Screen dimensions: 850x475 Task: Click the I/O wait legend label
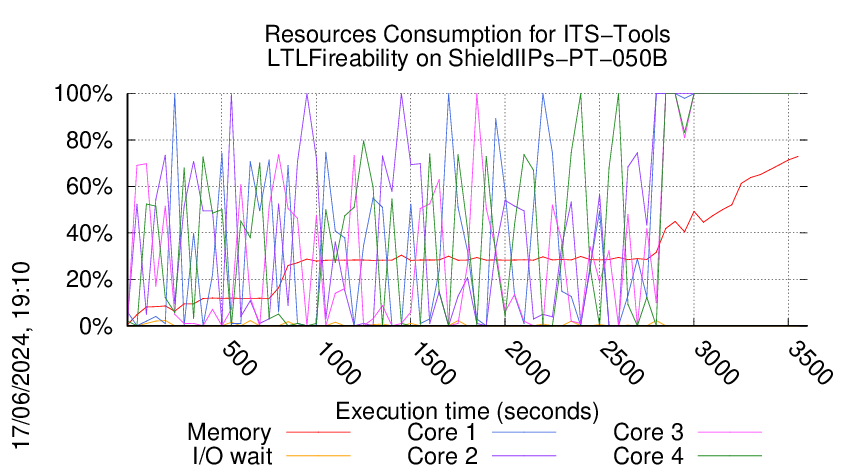[x=232, y=456]
